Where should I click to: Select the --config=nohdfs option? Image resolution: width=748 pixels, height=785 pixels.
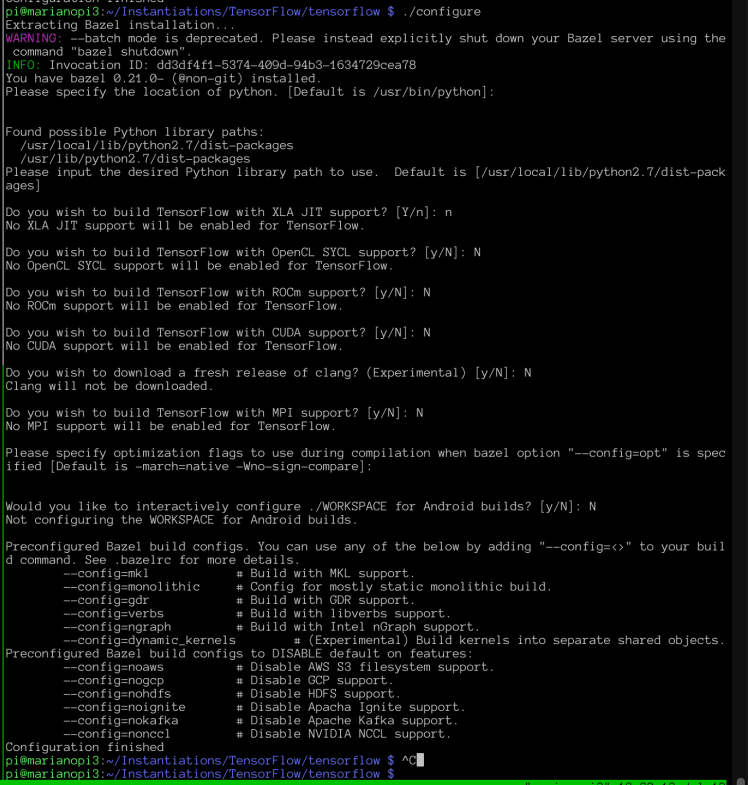point(117,694)
